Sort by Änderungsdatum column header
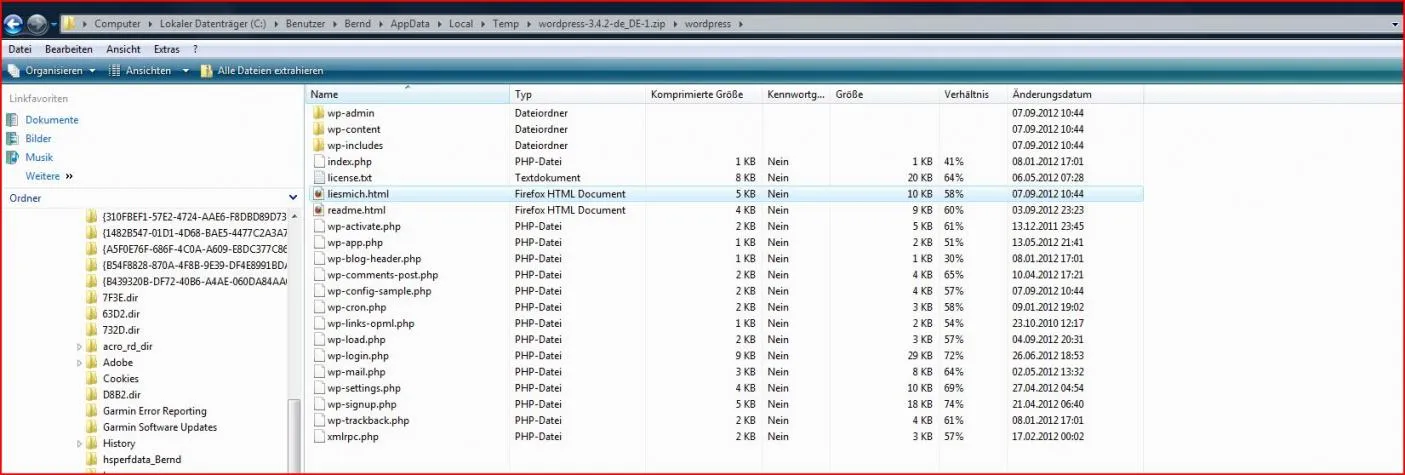The image size is (1405, 475). (1074, 94)
